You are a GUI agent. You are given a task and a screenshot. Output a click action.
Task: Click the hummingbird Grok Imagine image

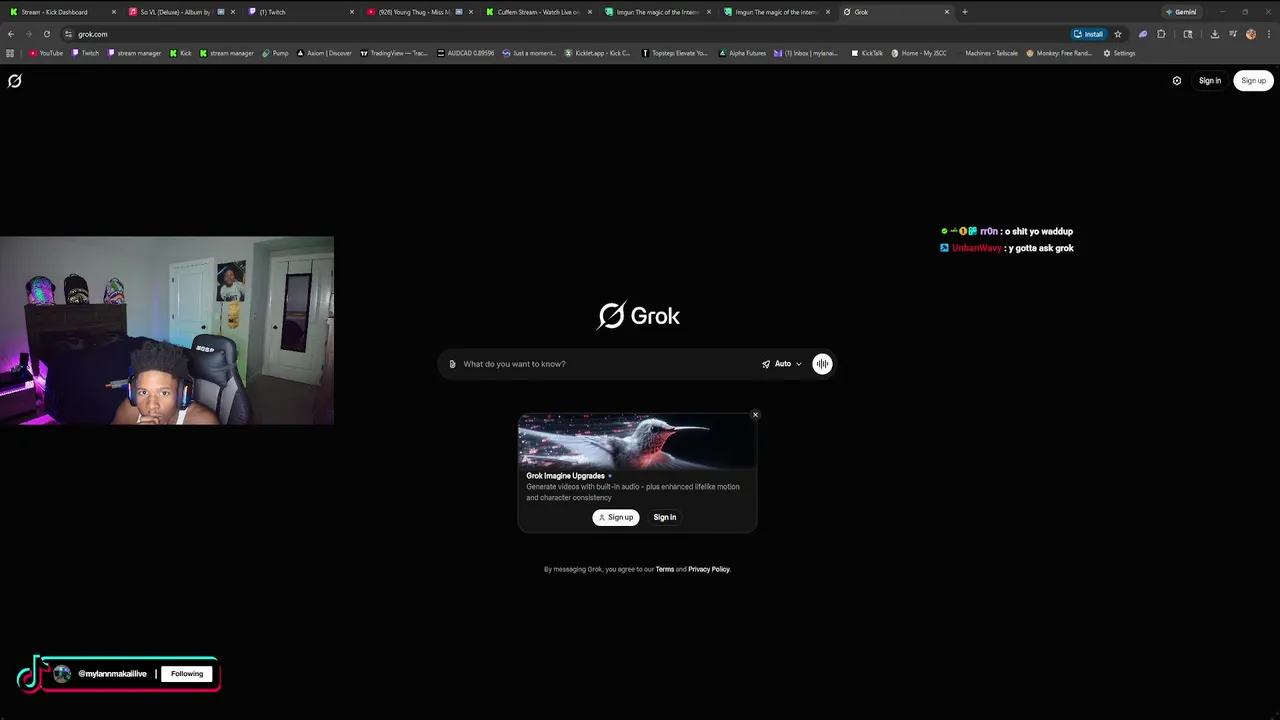(x=637, y=440)
